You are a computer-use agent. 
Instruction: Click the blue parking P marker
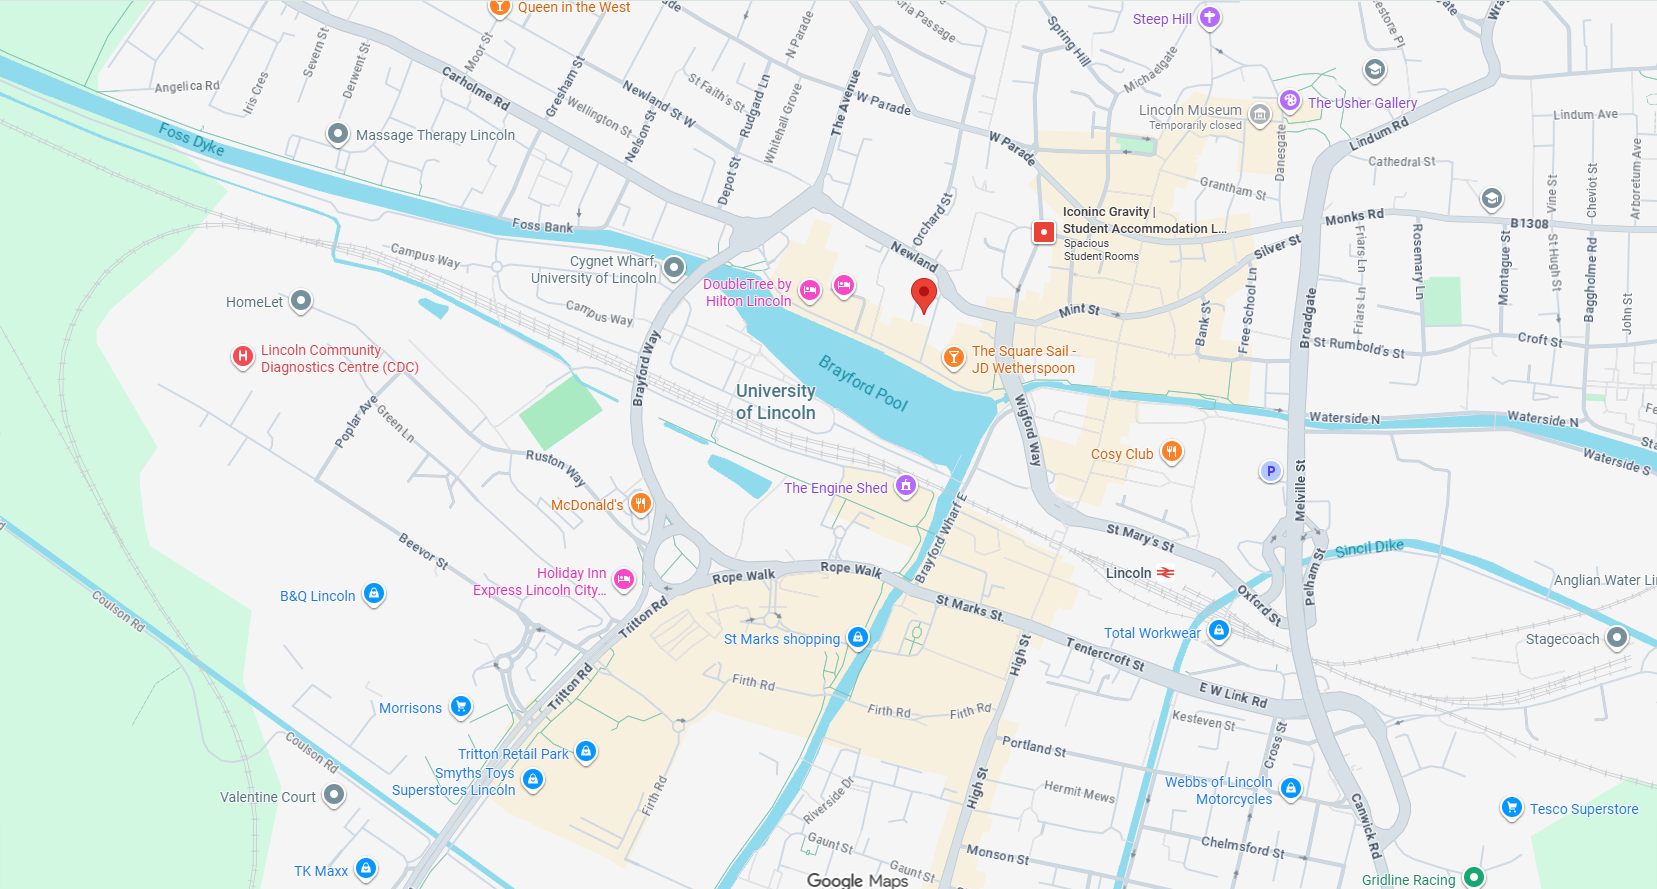click(x=1270, y=471)
